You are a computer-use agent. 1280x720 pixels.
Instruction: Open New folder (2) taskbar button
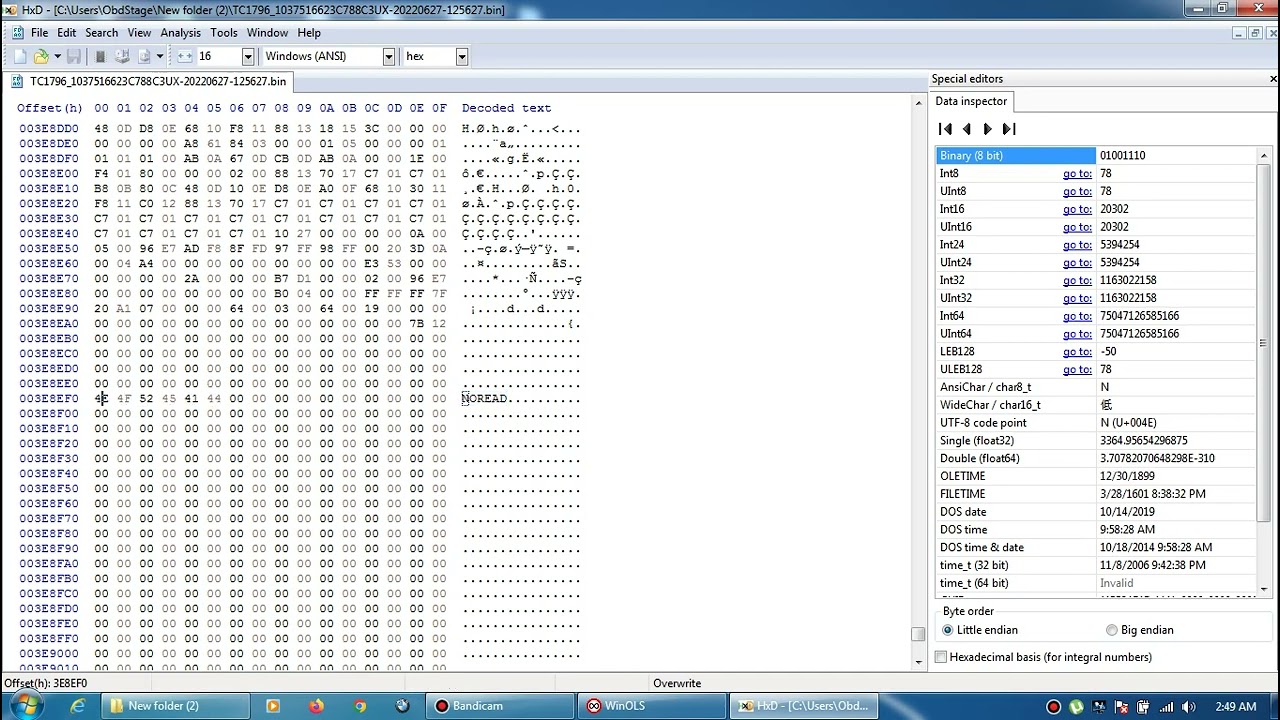[x=176, y=706]
